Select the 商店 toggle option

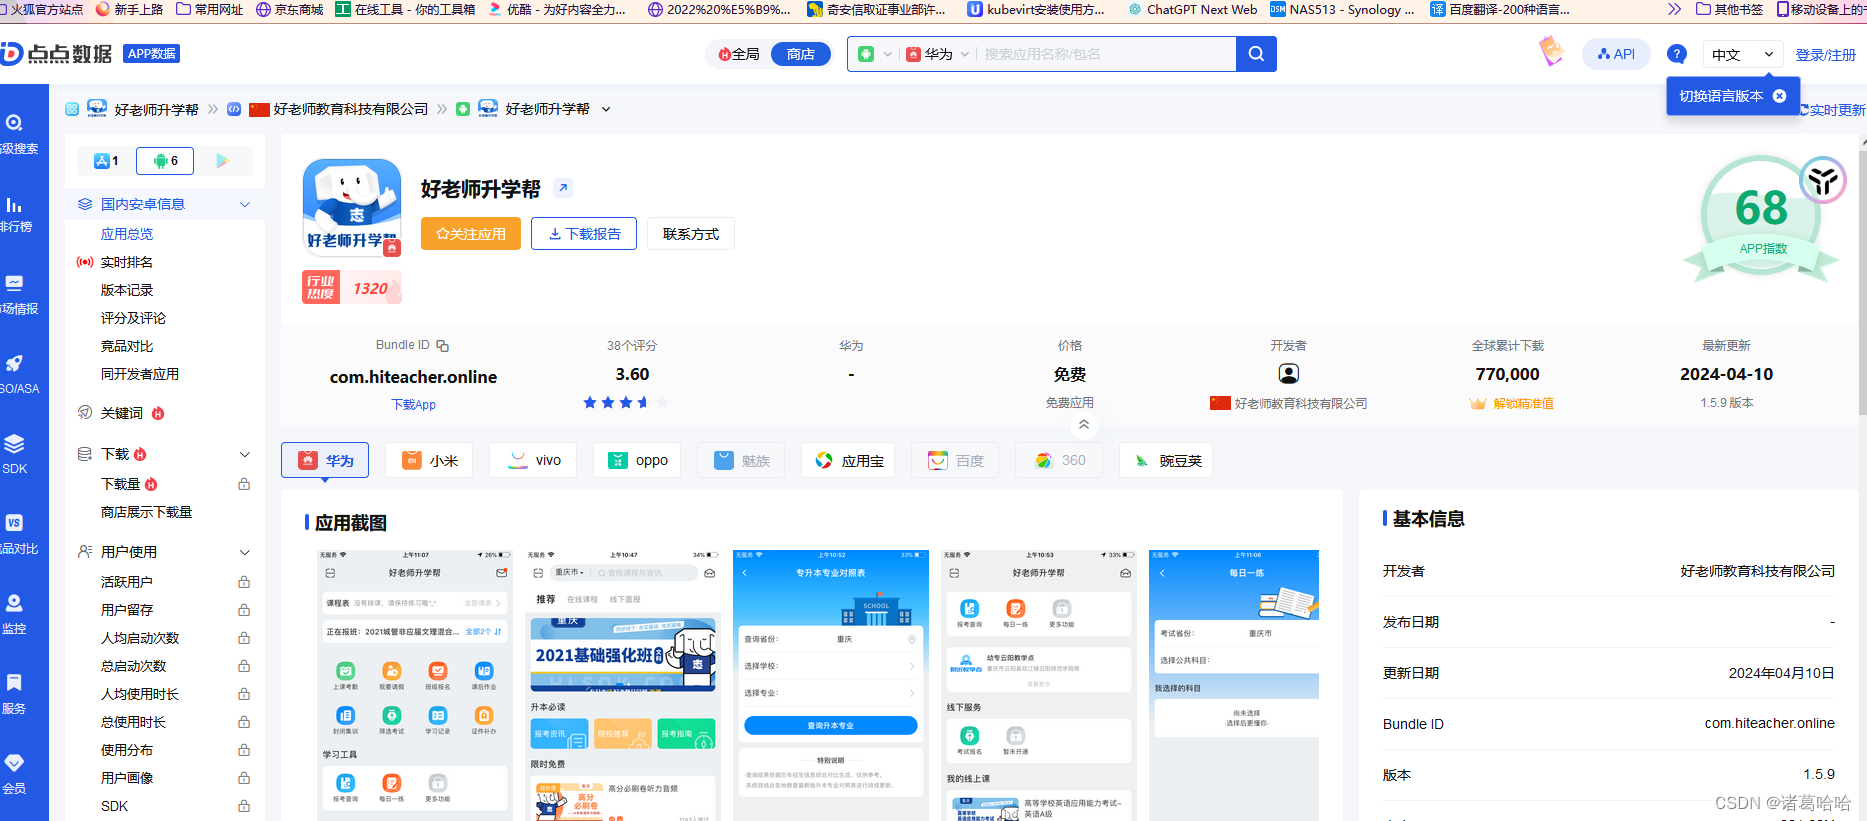click(800, 54)
